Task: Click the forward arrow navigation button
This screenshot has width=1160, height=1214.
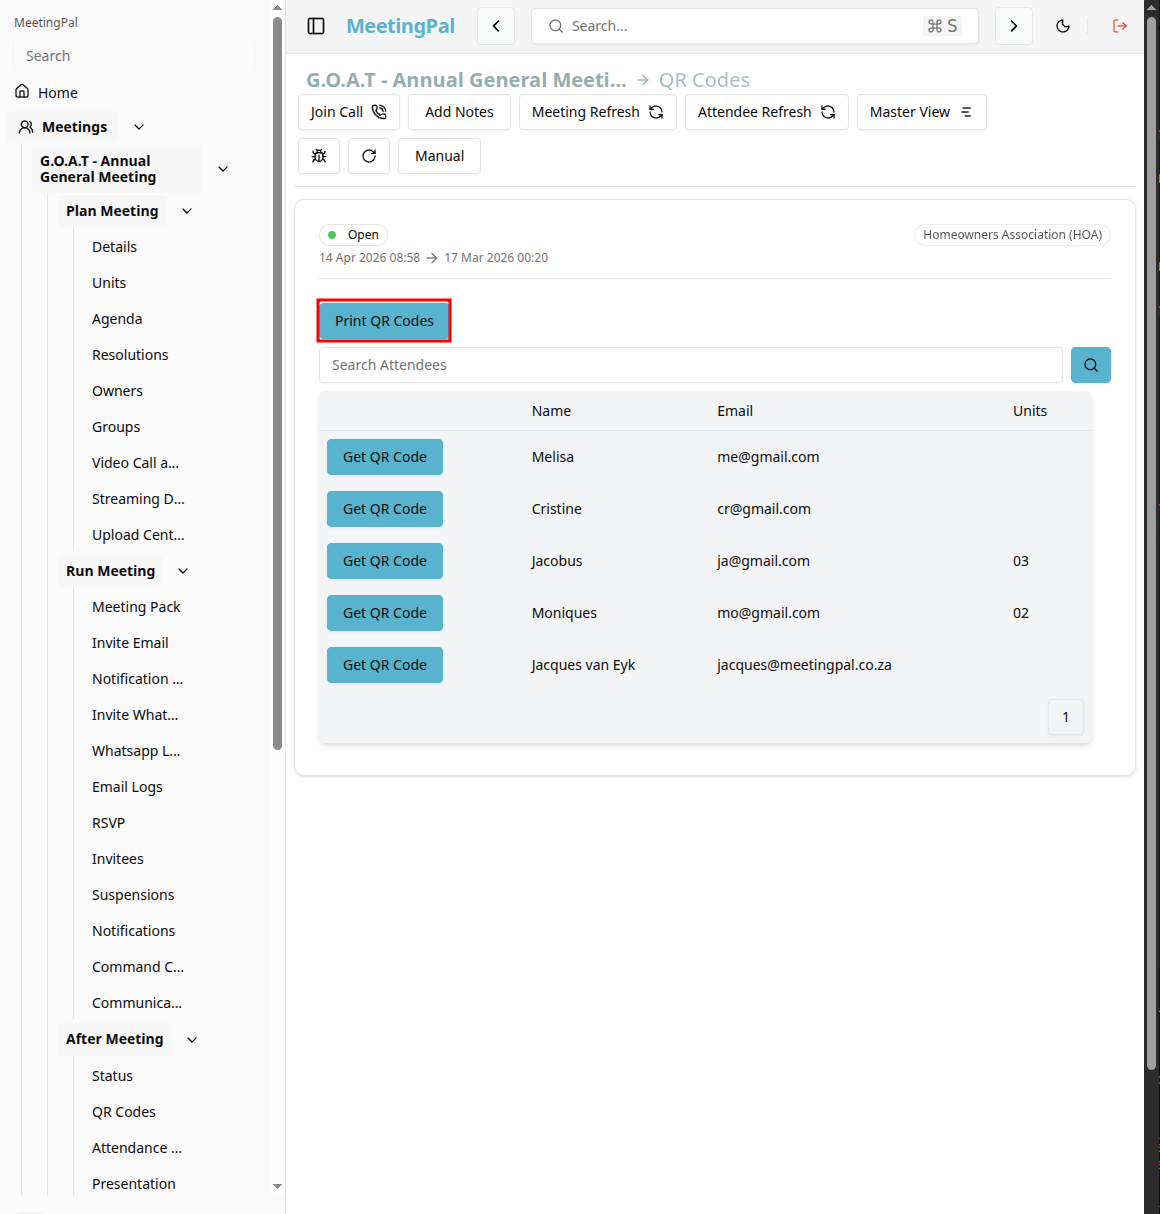Action: (1014, 26)
